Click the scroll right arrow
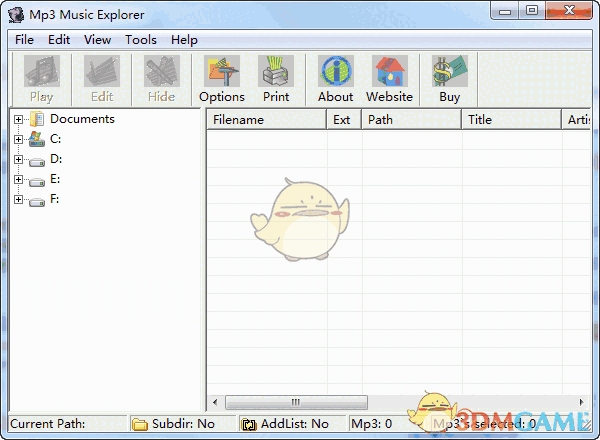 (582, 402)
